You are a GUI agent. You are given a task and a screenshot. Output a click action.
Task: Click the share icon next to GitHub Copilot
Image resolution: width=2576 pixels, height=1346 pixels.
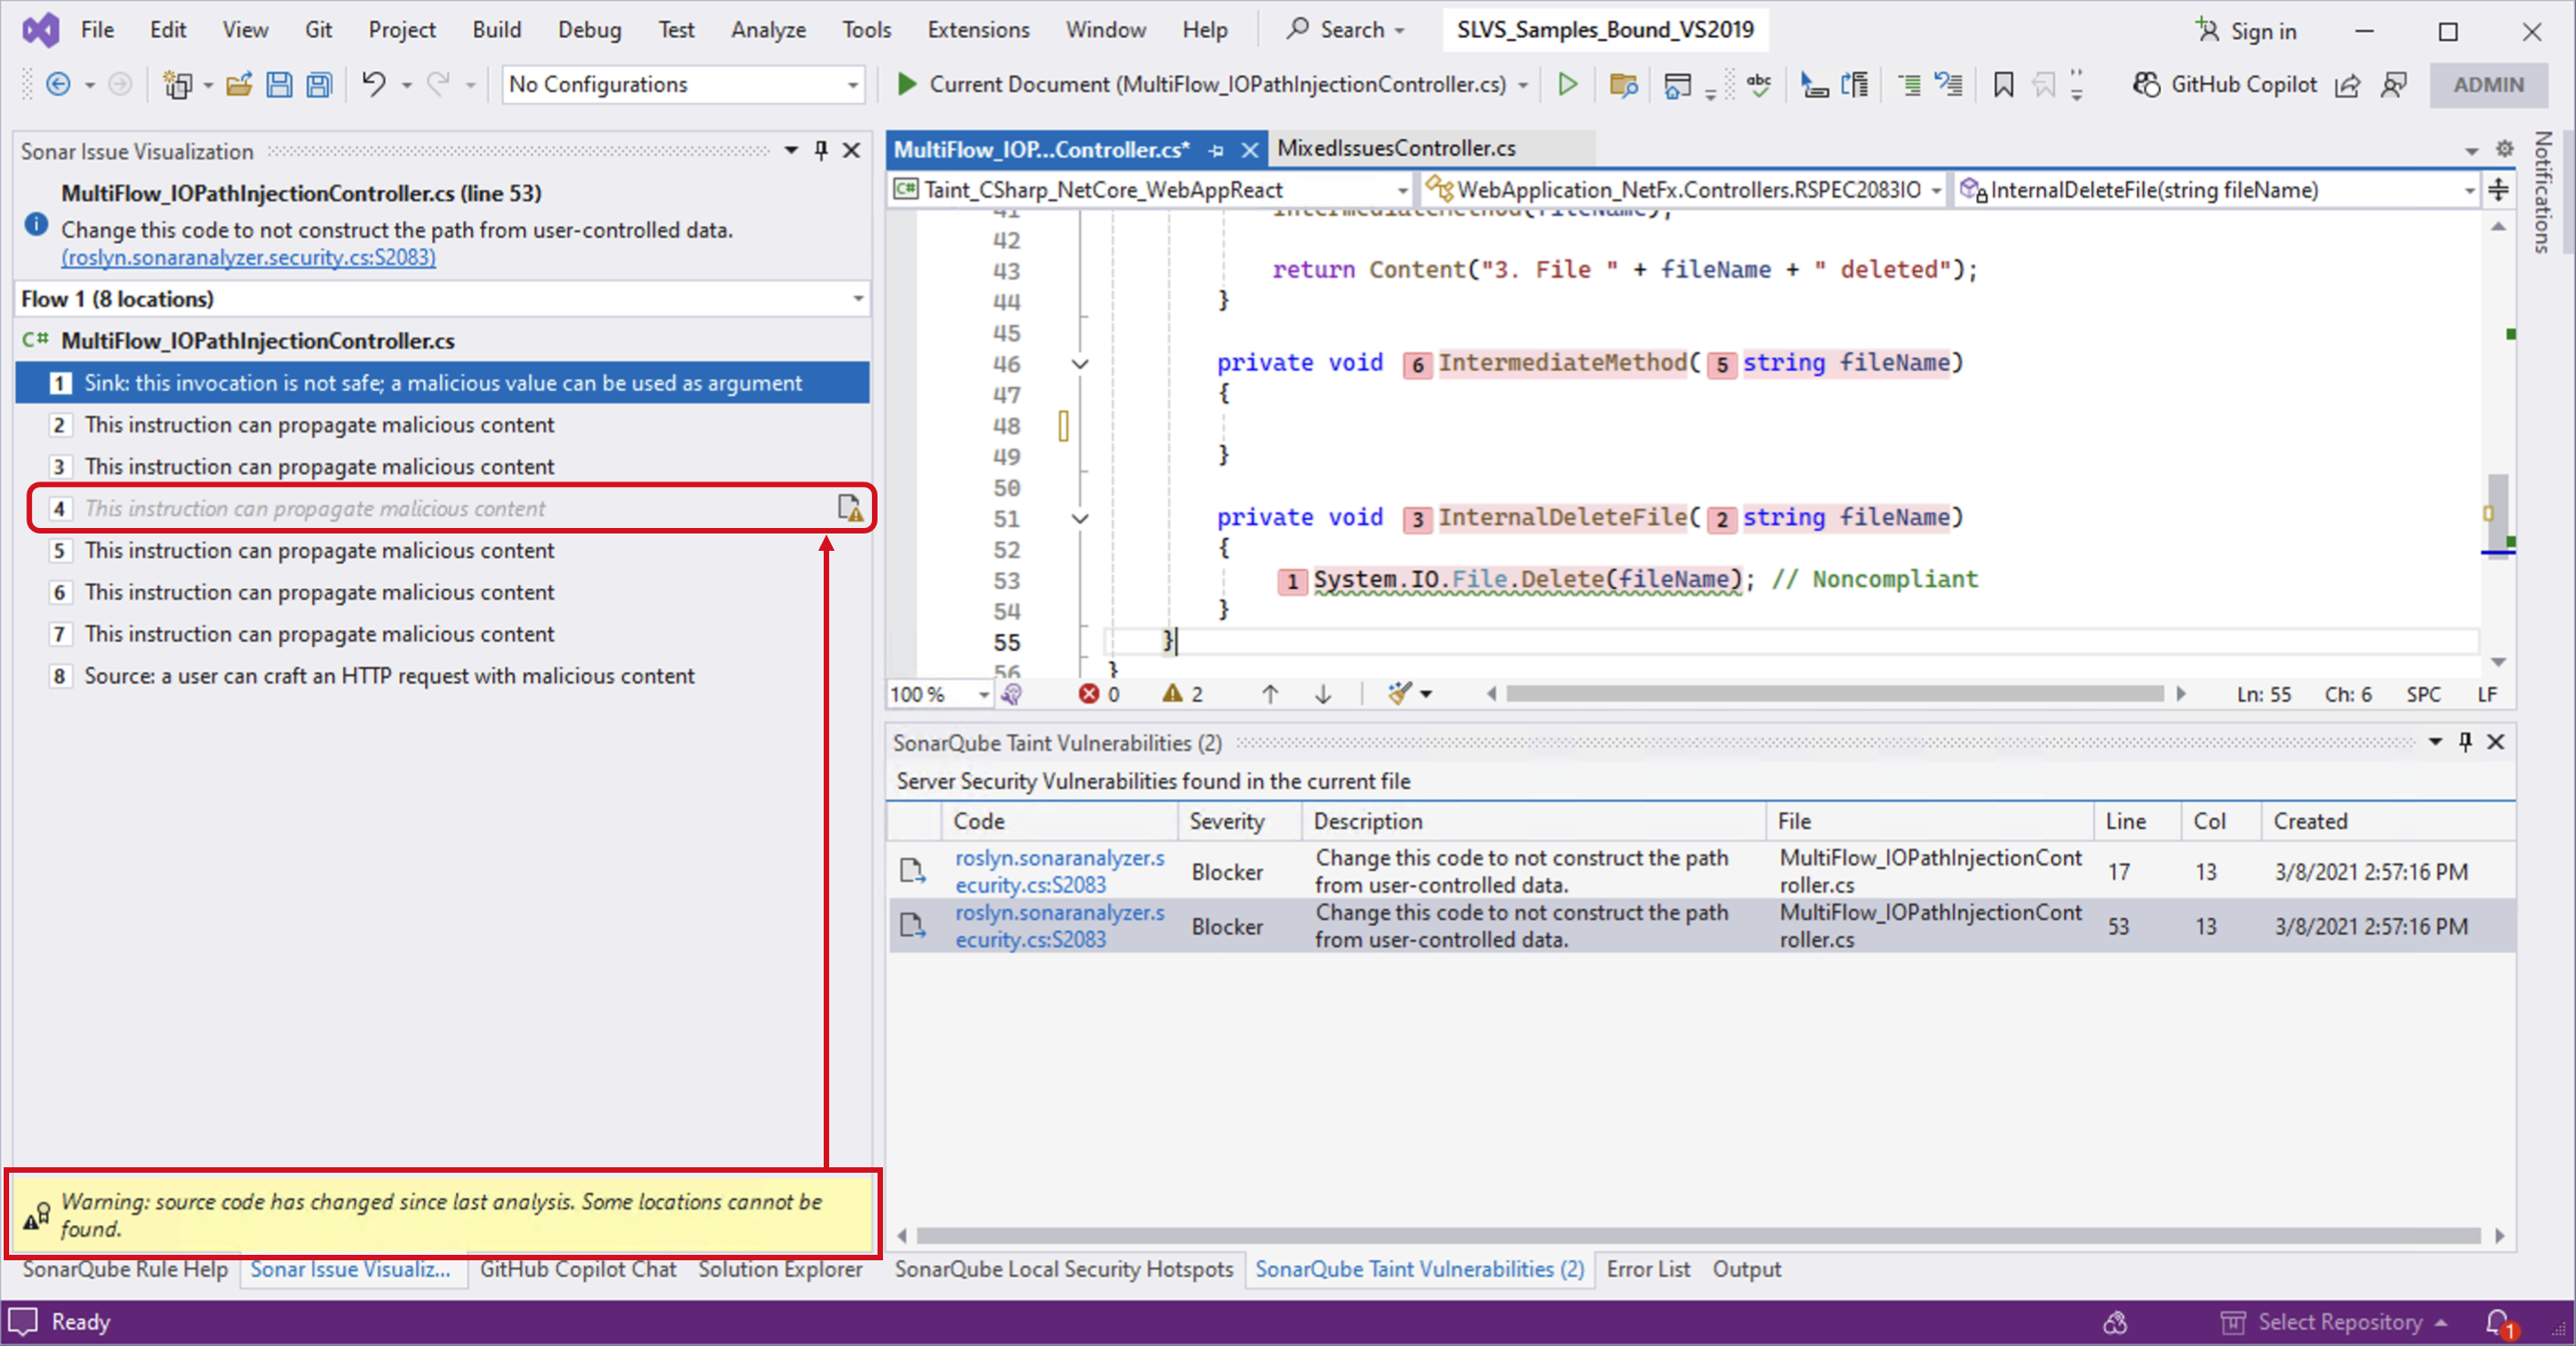pos(2347,86)
